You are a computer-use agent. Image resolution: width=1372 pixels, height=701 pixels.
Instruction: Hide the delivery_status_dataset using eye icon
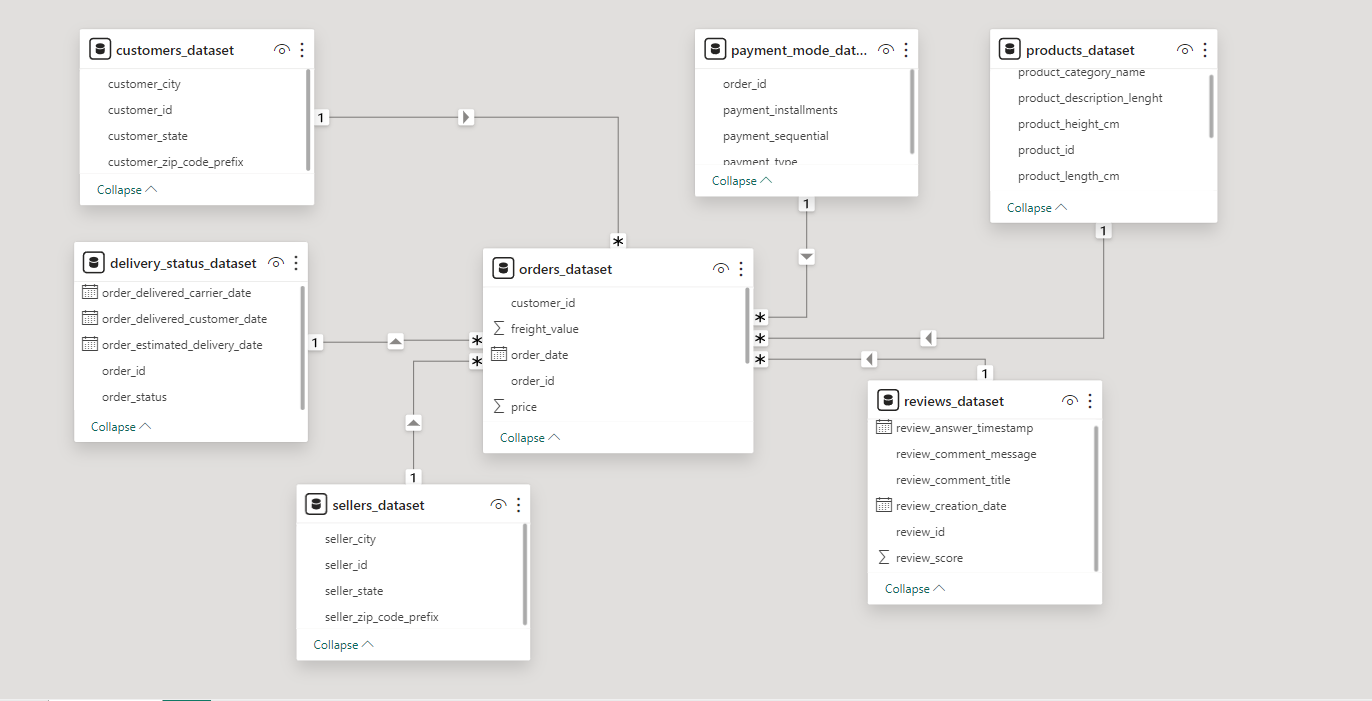pyautogui.click(x=276, y=263)
